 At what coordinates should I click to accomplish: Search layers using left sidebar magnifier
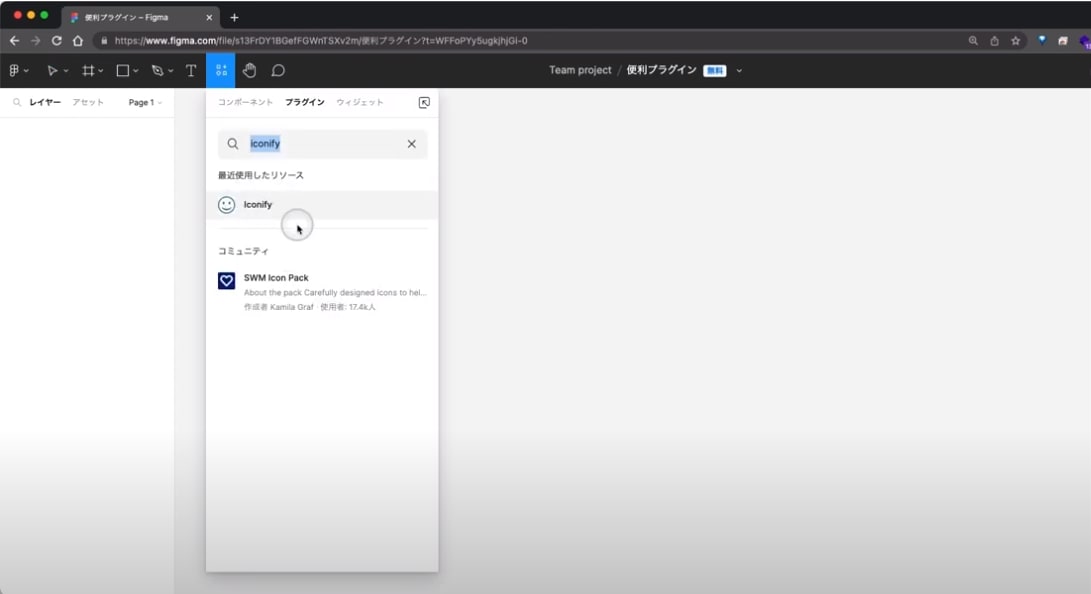point(17,102)
